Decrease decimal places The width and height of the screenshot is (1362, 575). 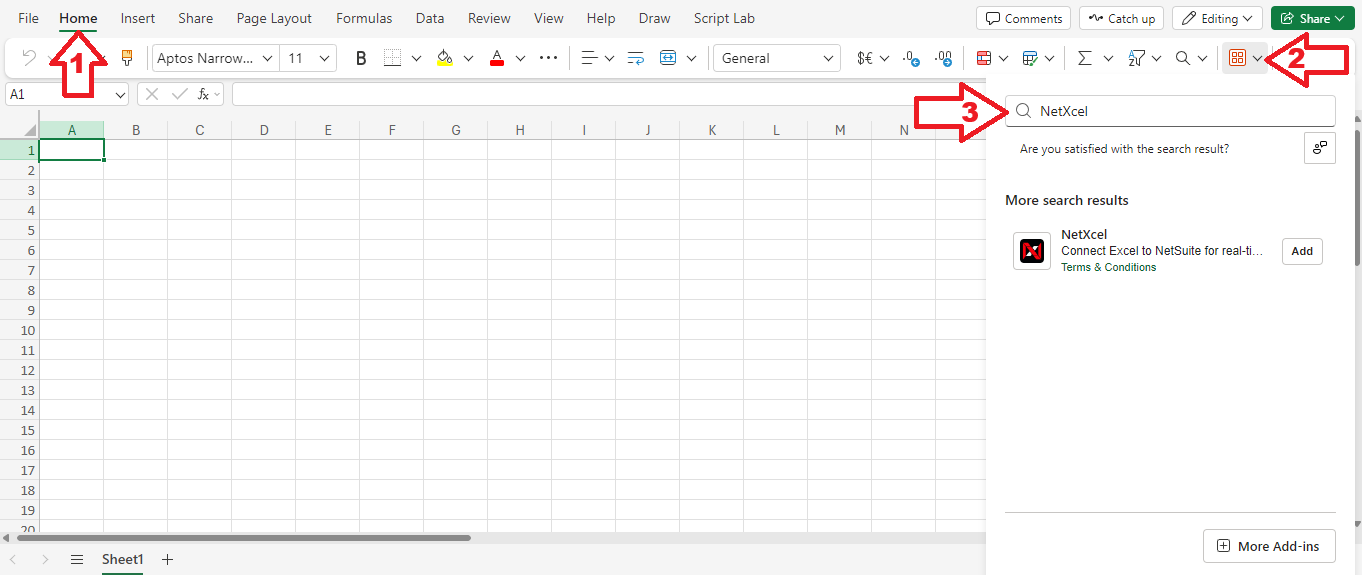click(x=910, y=58)
